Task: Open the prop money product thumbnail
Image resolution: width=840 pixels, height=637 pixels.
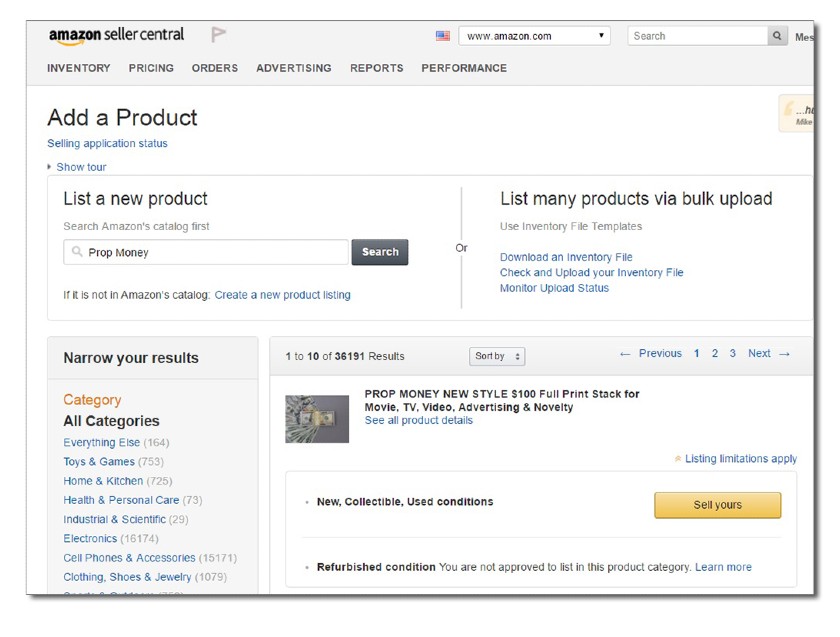Action: 317,419
